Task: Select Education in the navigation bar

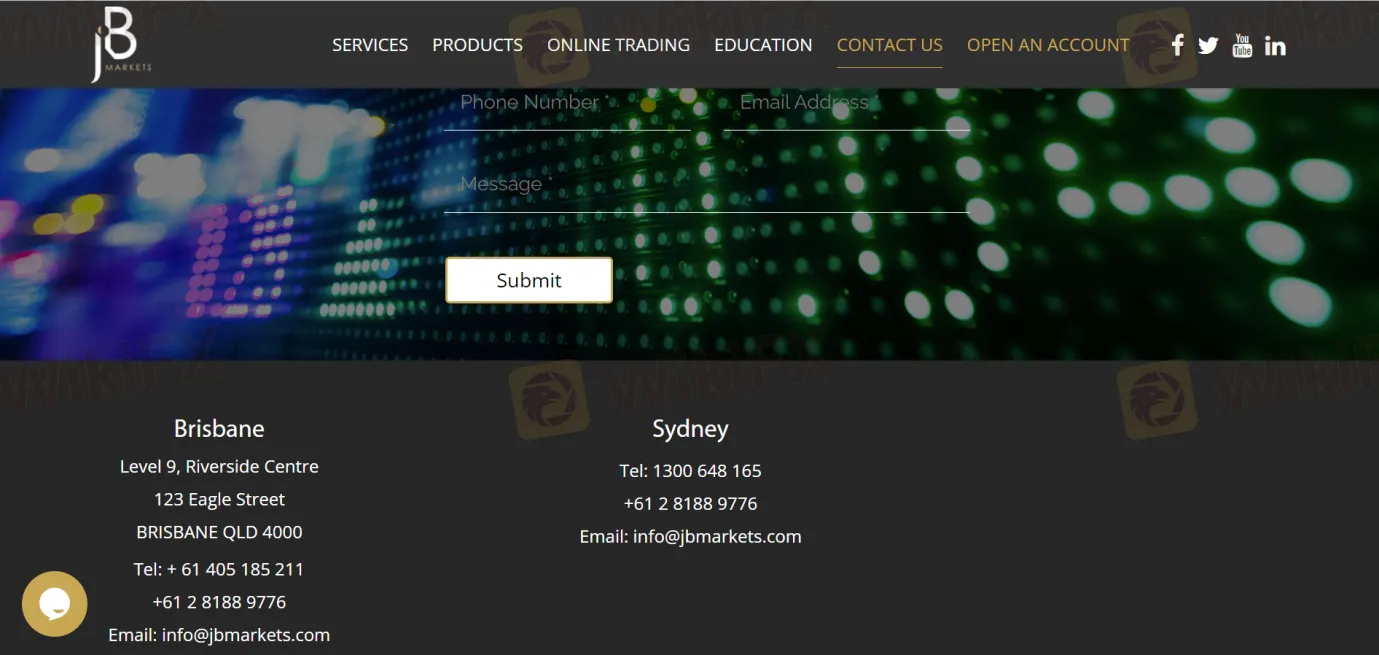Action: point(763,45)
